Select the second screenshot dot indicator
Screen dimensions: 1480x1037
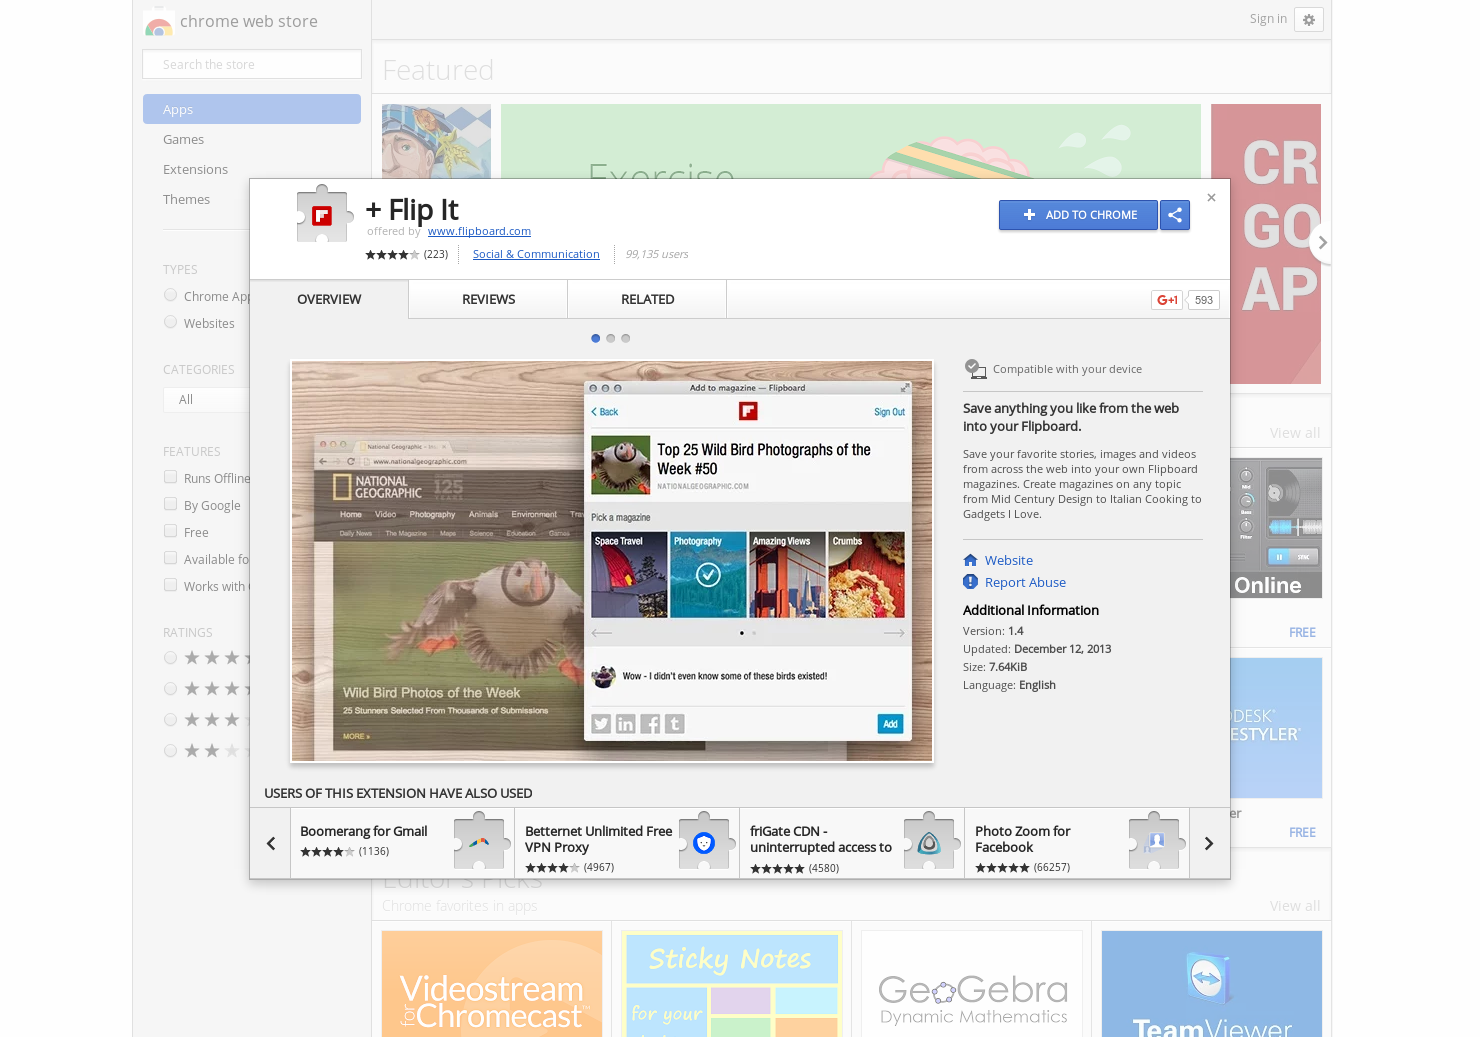610,338
